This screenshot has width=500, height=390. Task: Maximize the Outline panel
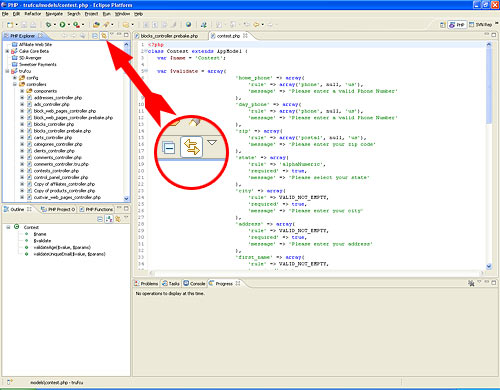pyautogui.click(x=126, y=208)
